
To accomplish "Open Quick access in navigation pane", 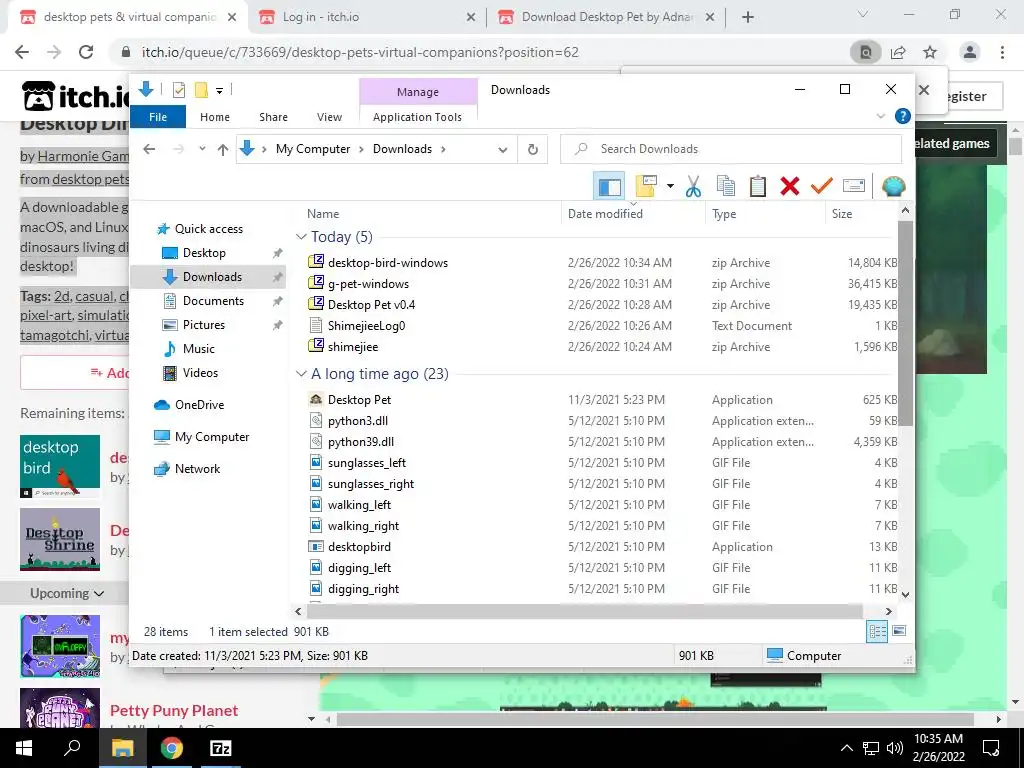I will coord(208,229).
